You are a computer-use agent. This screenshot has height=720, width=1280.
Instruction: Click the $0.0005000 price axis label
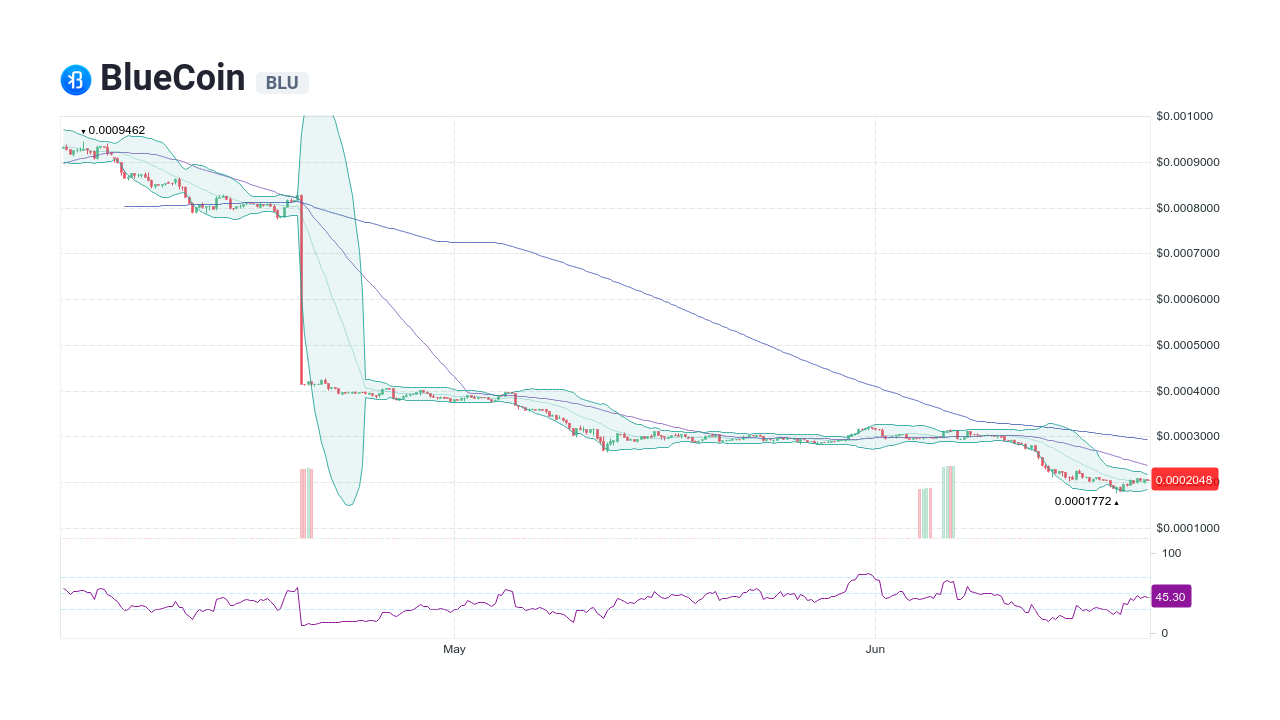click(x=1187, y=345)
